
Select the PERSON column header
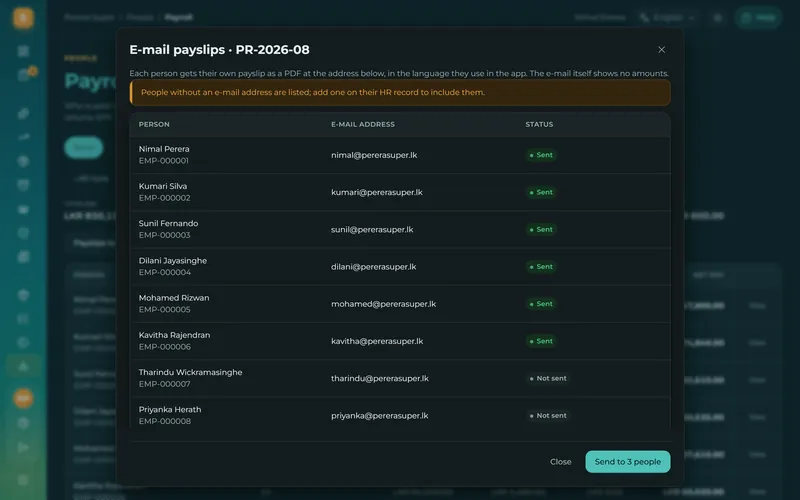pyautogui.click(x=154, y=124)
